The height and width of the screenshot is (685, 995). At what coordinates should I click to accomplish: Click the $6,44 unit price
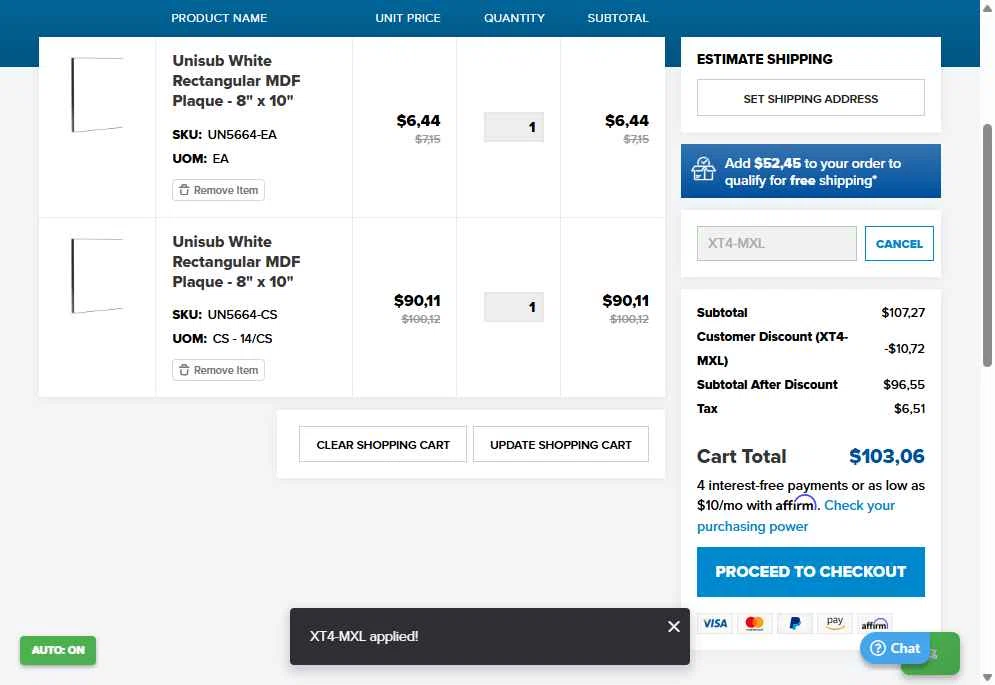[418, 121]
